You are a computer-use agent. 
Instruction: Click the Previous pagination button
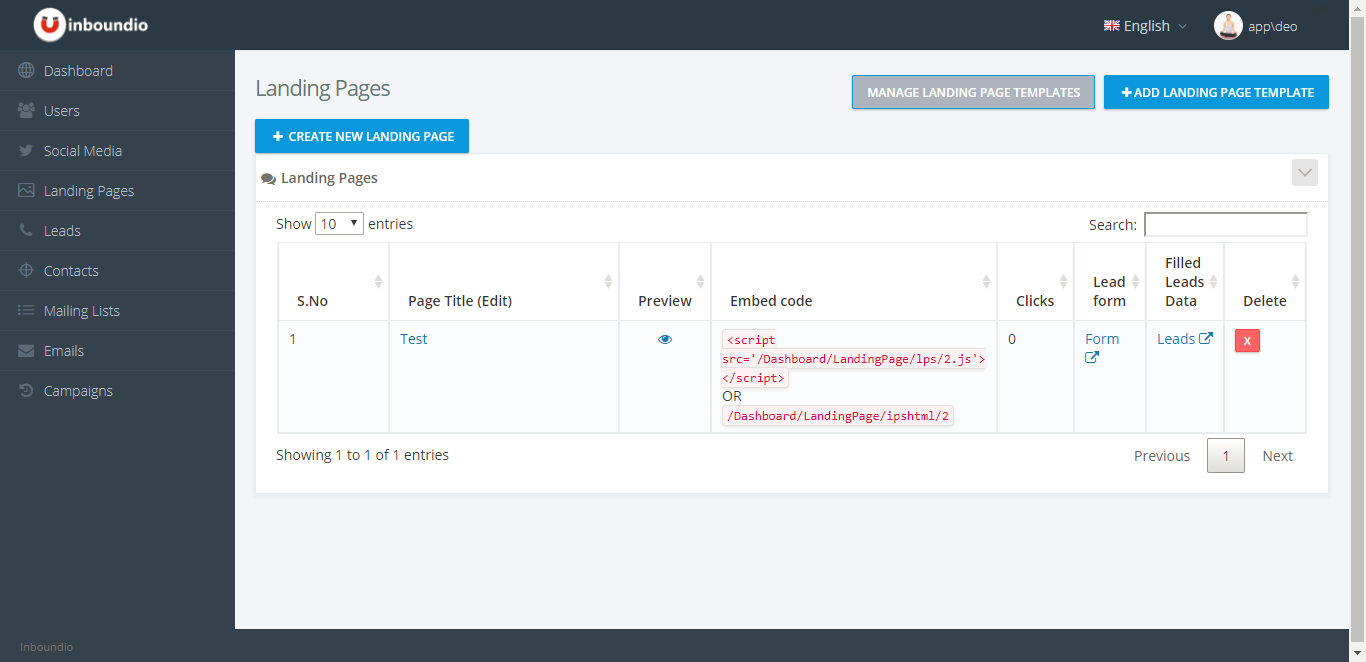(x=1162, y=456)
